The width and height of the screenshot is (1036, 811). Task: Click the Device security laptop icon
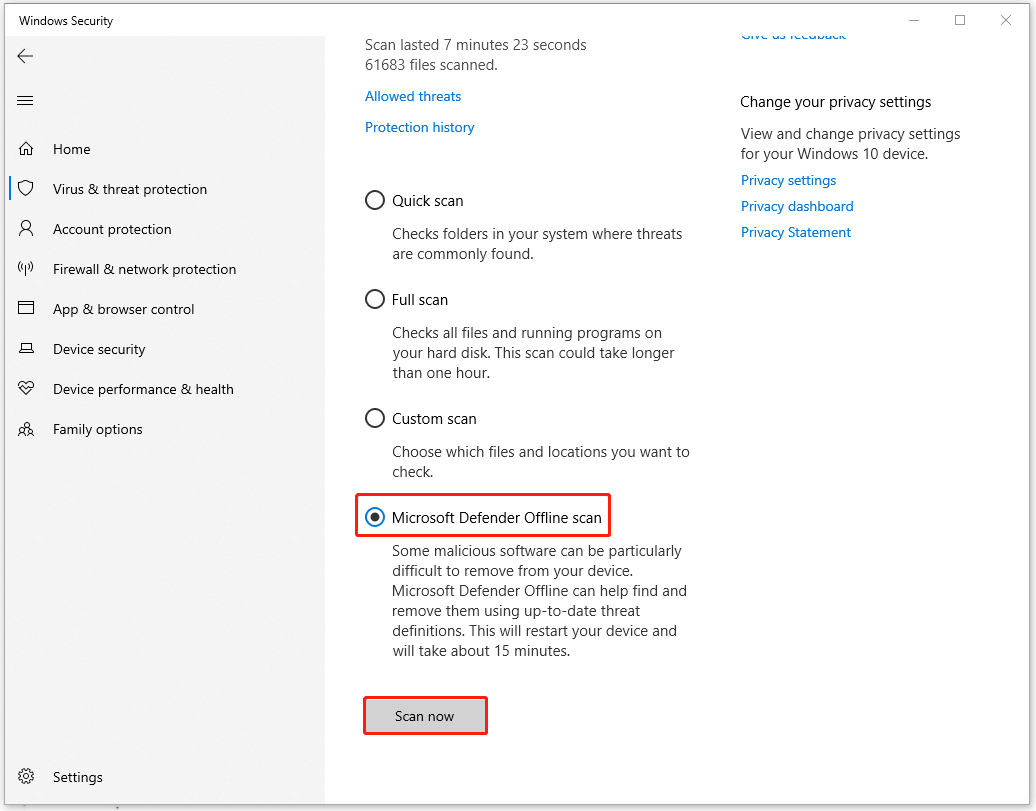click(26, 349)
